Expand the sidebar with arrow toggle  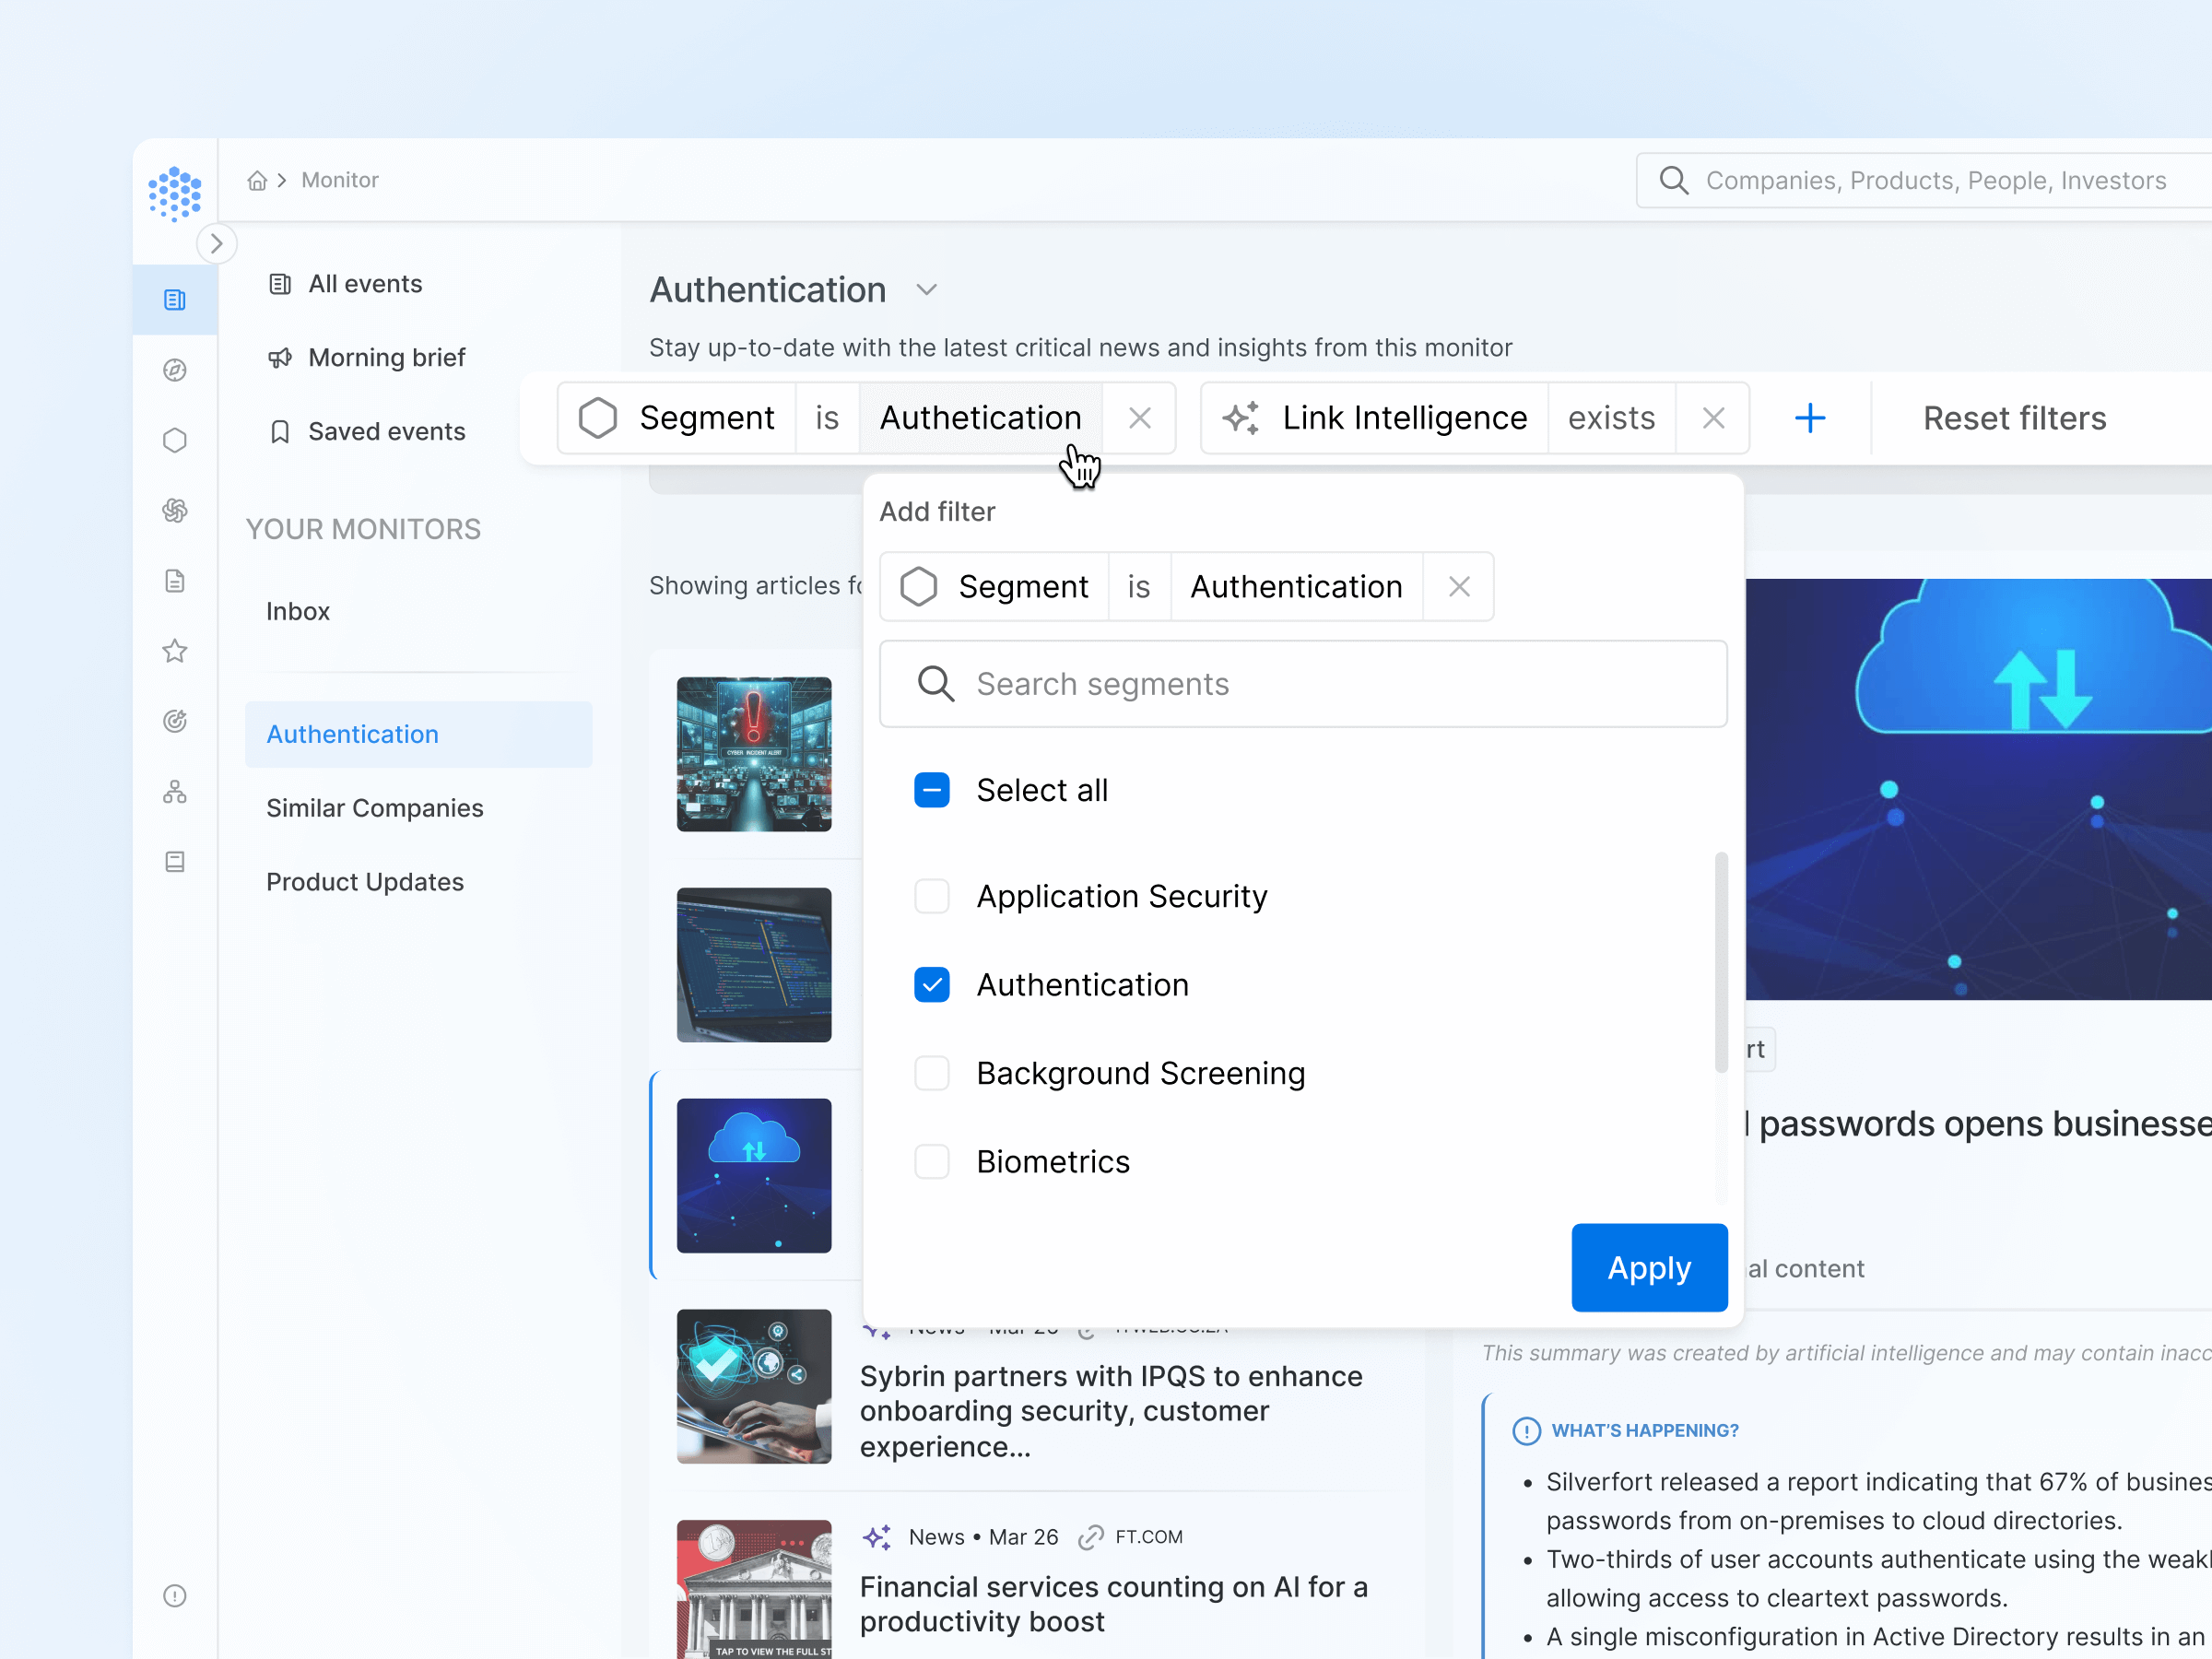click(x=216, y=244)
